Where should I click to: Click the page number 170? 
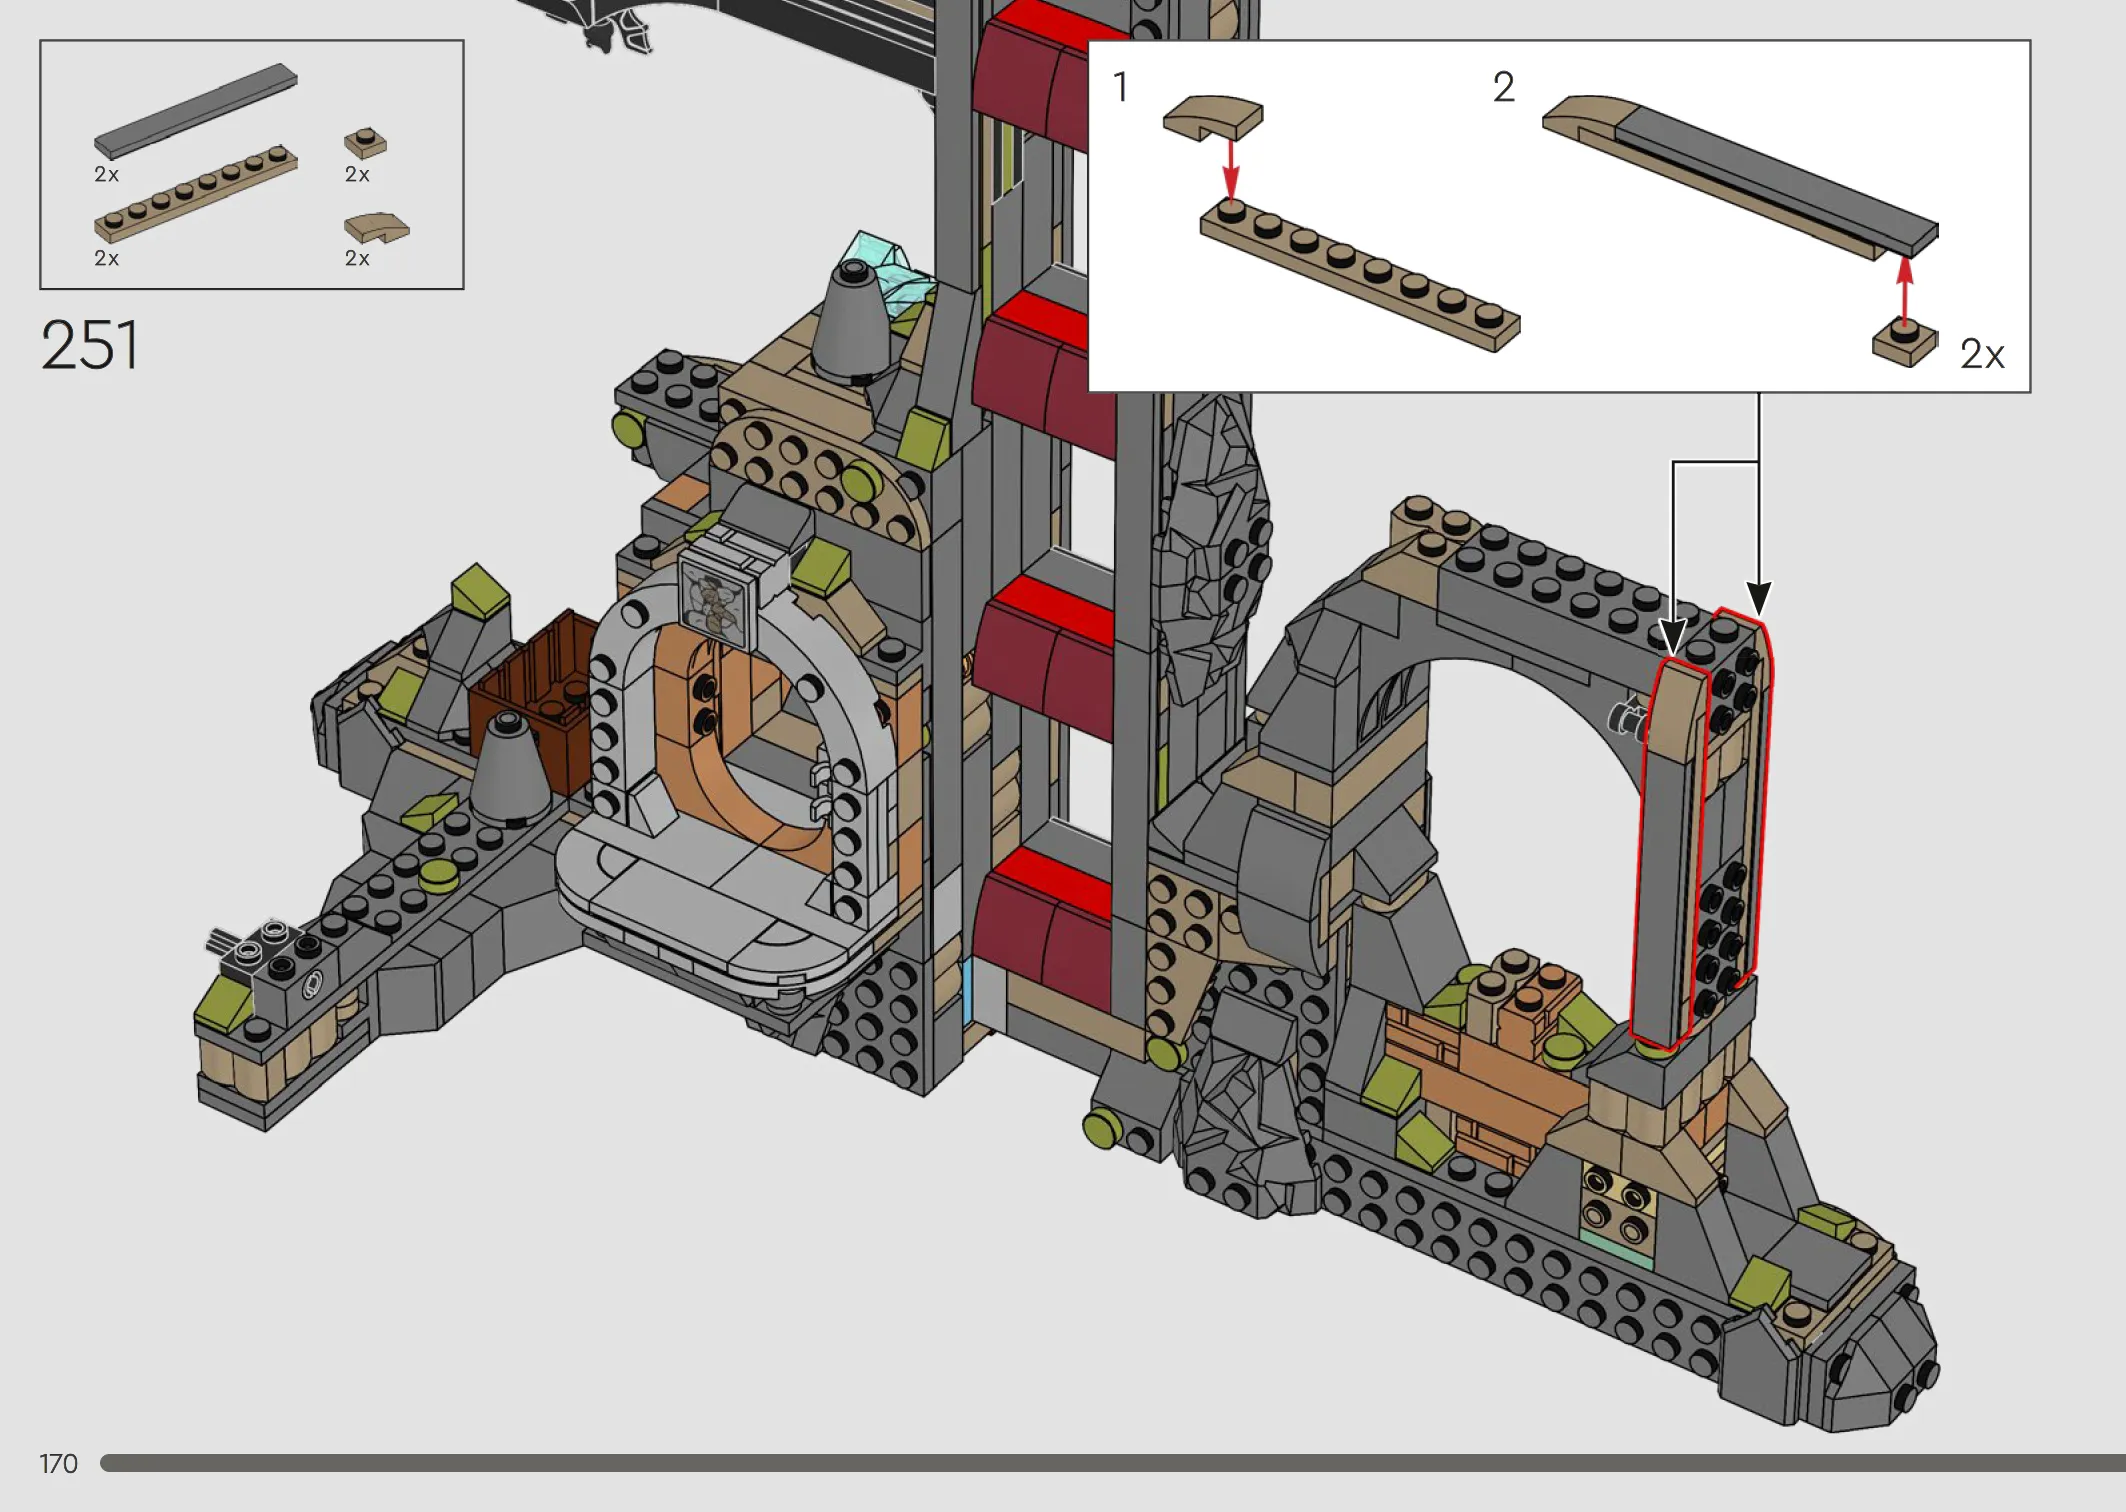[58, 1464]
